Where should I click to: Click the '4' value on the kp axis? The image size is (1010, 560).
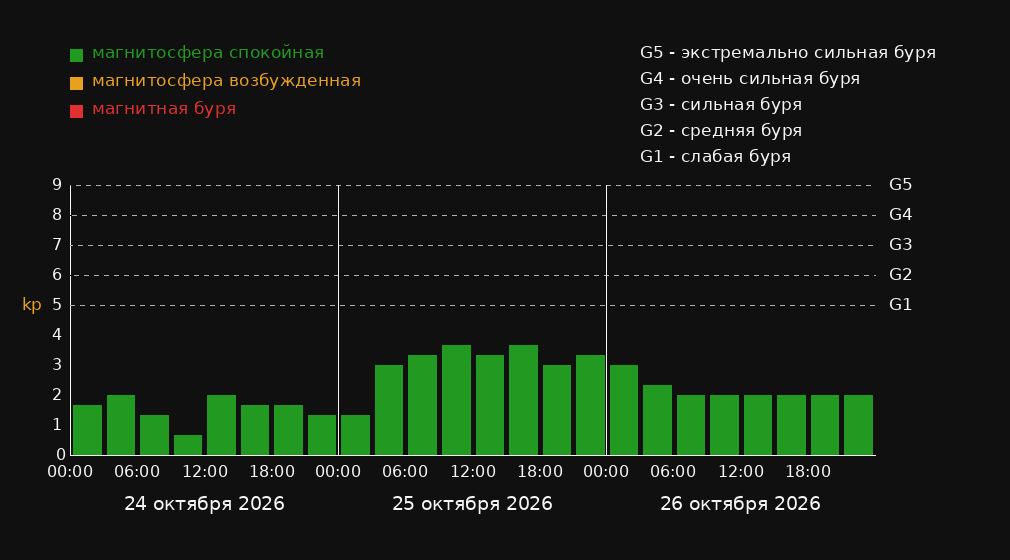tap(57, 334)
